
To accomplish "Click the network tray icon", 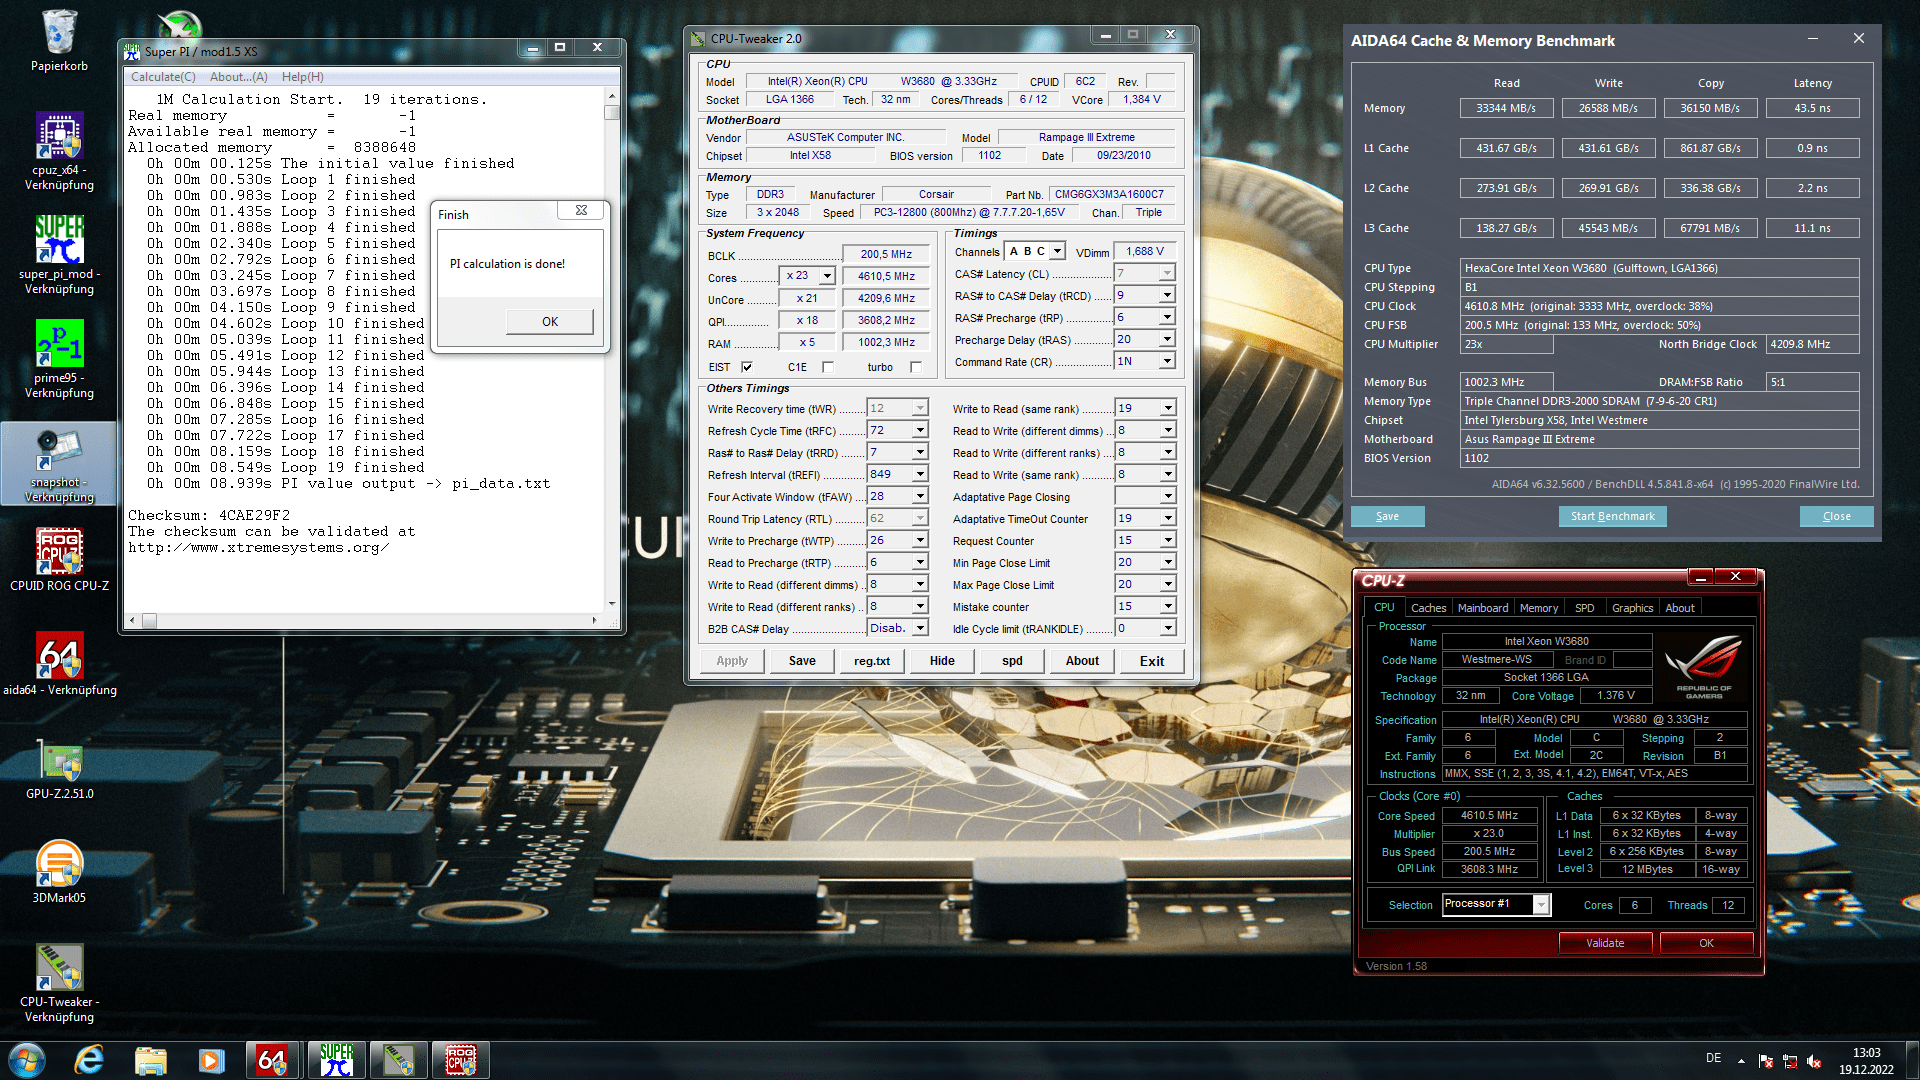I will (1790, 1061).
